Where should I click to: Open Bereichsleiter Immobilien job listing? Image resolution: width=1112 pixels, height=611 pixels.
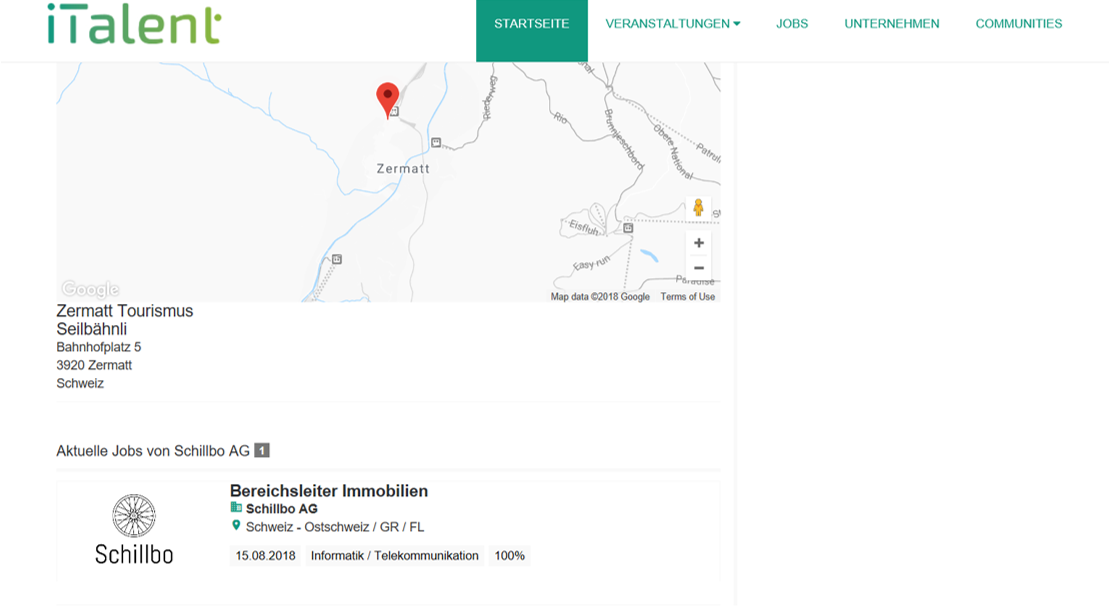(x=329, y=491)
